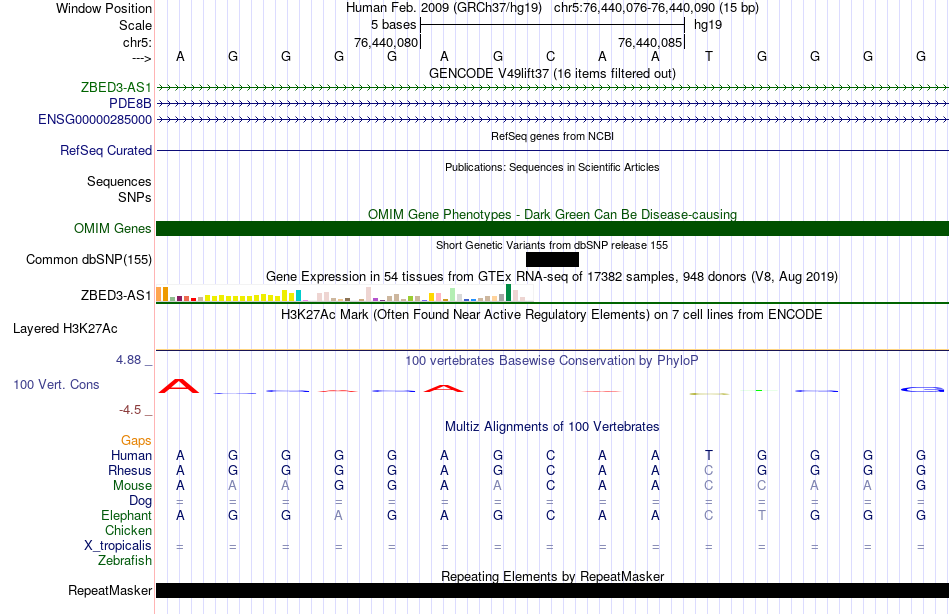950x614 pixels.
Task: Click the 4.88 PhyloP upper limit value
Action: [x=128, y=360]
